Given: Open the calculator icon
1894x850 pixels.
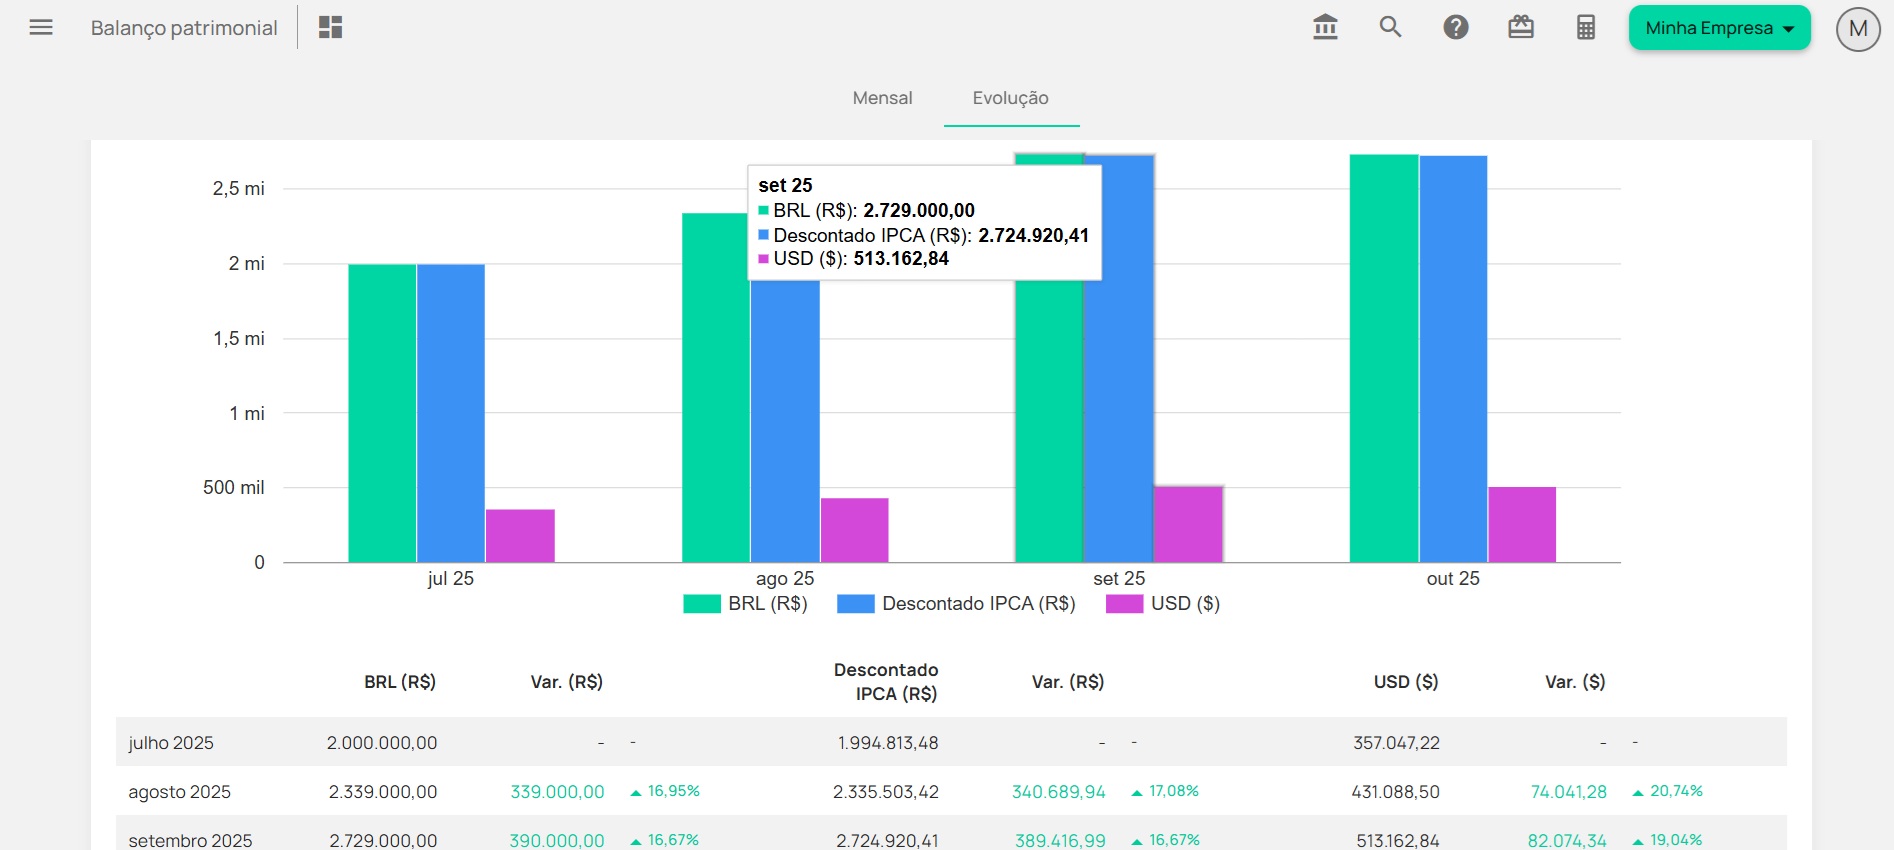Looking at the screenshot, I should pyautogui.click(x=1586, y=28).
